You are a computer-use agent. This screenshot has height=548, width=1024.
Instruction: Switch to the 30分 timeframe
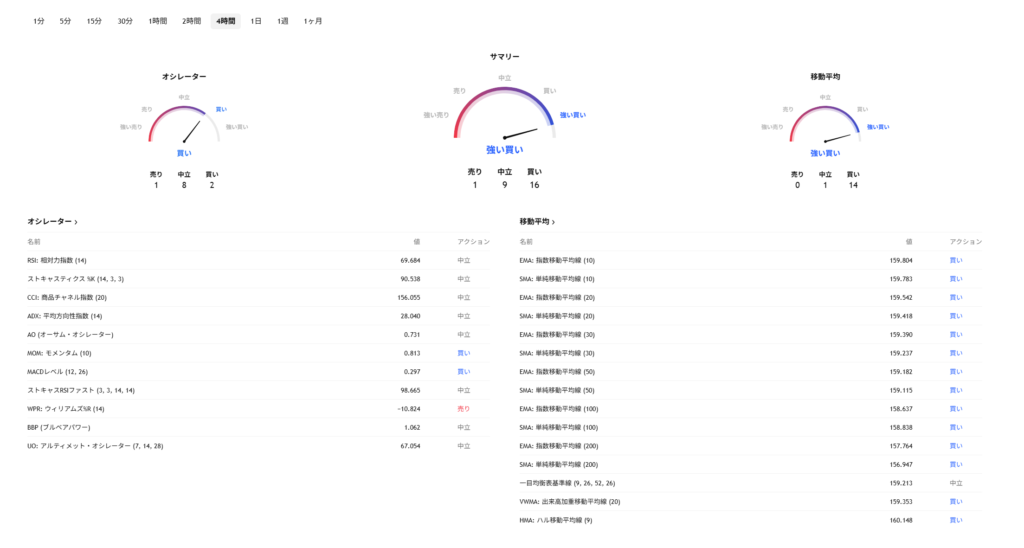point(125,21)
